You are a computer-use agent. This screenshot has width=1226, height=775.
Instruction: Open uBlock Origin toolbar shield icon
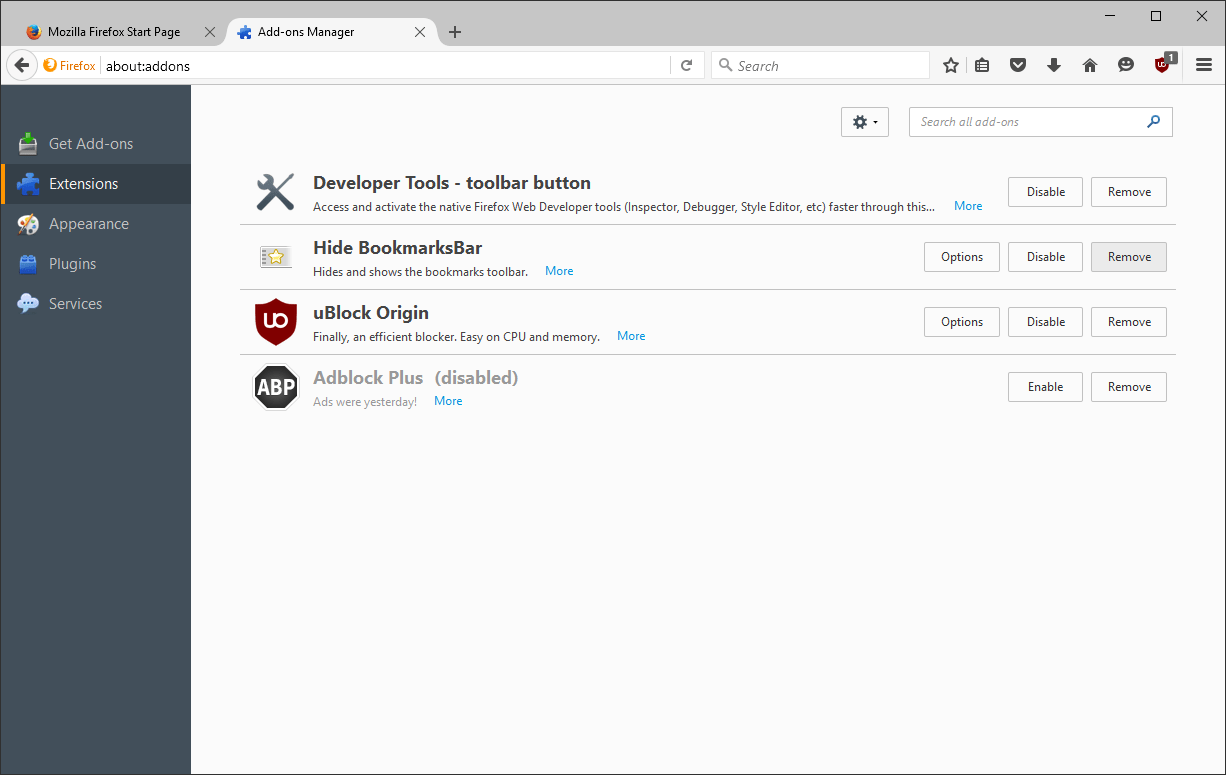coord(1164,64)
